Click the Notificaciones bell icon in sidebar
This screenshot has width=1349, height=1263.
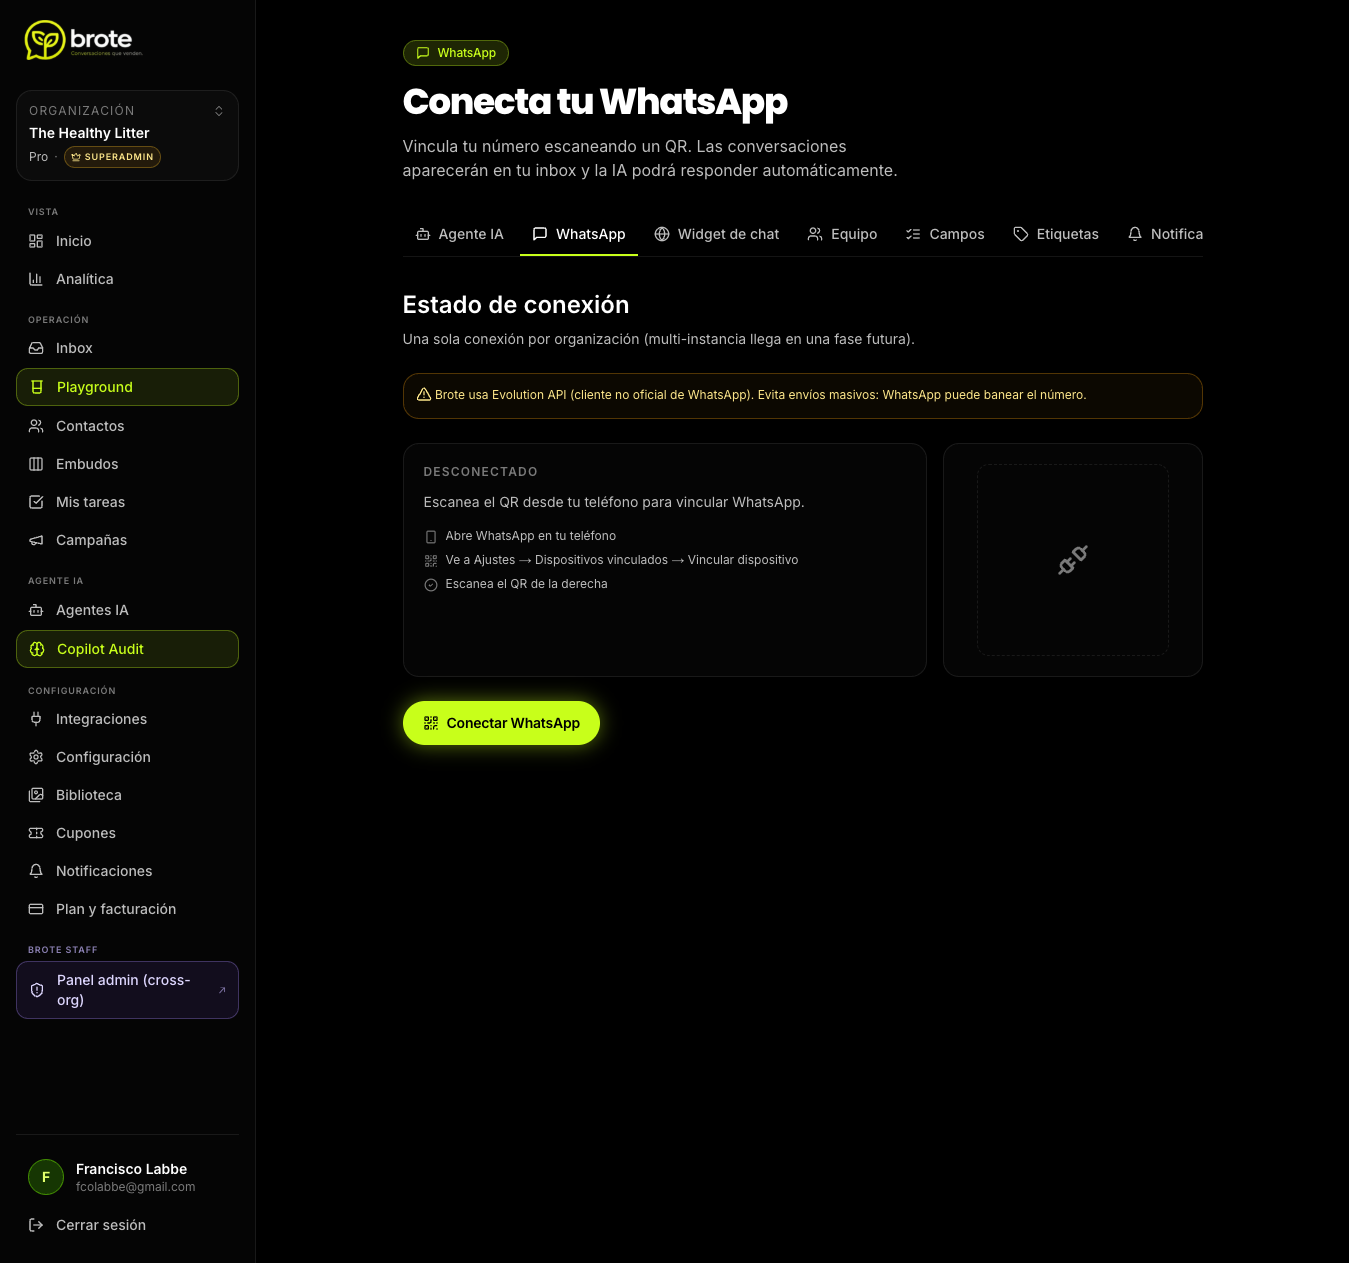pos(36,871)
